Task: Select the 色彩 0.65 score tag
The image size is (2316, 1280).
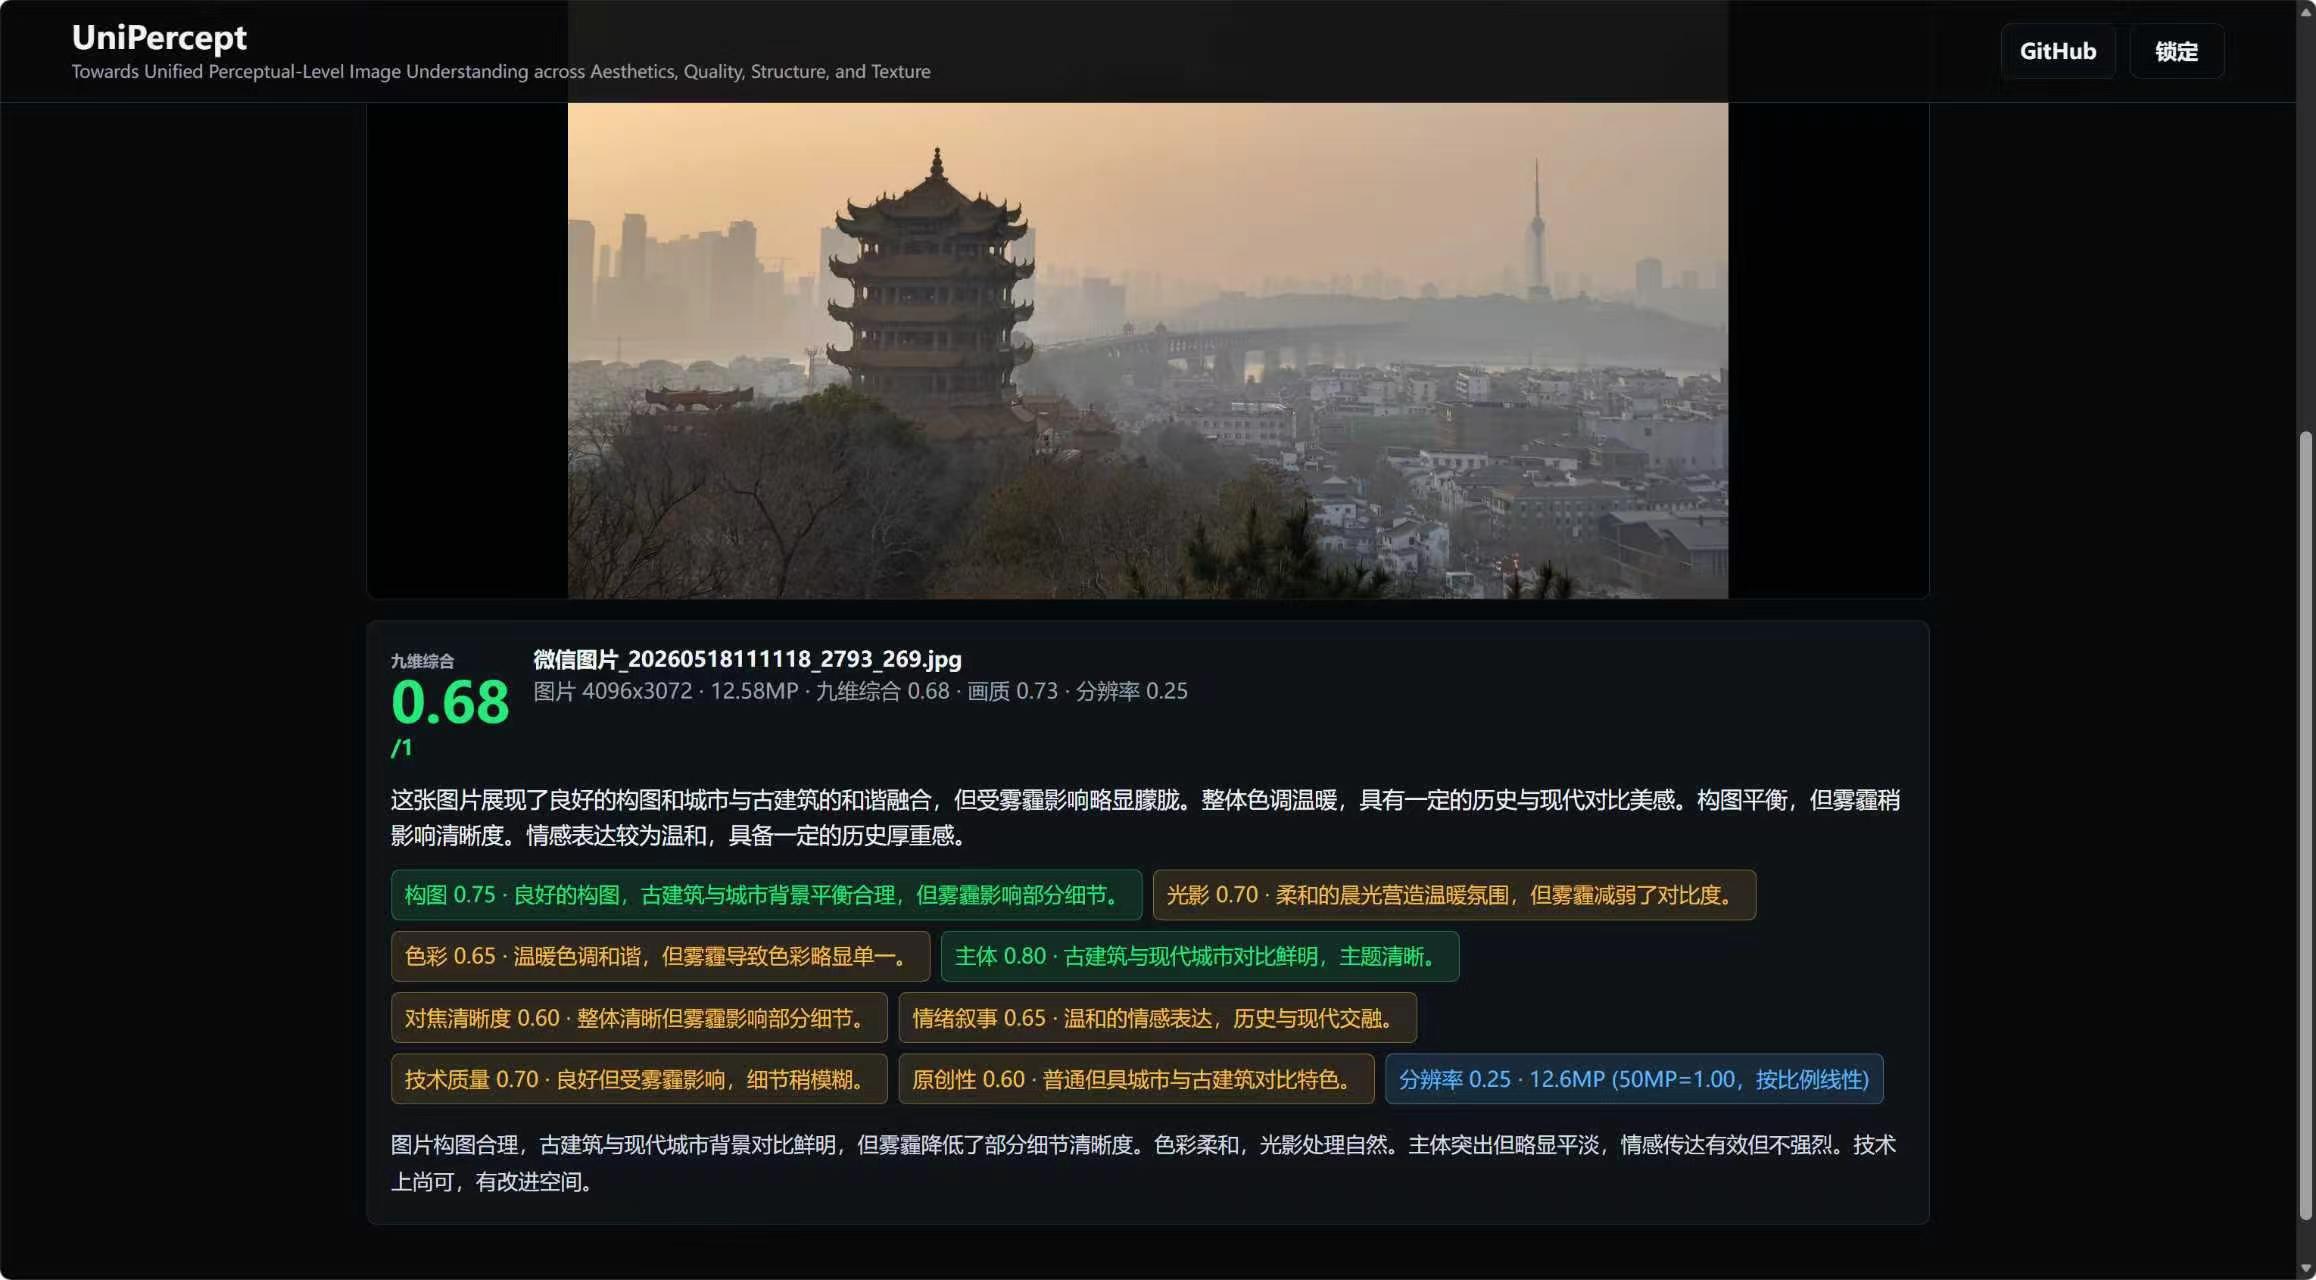Action: coord(660,956)
